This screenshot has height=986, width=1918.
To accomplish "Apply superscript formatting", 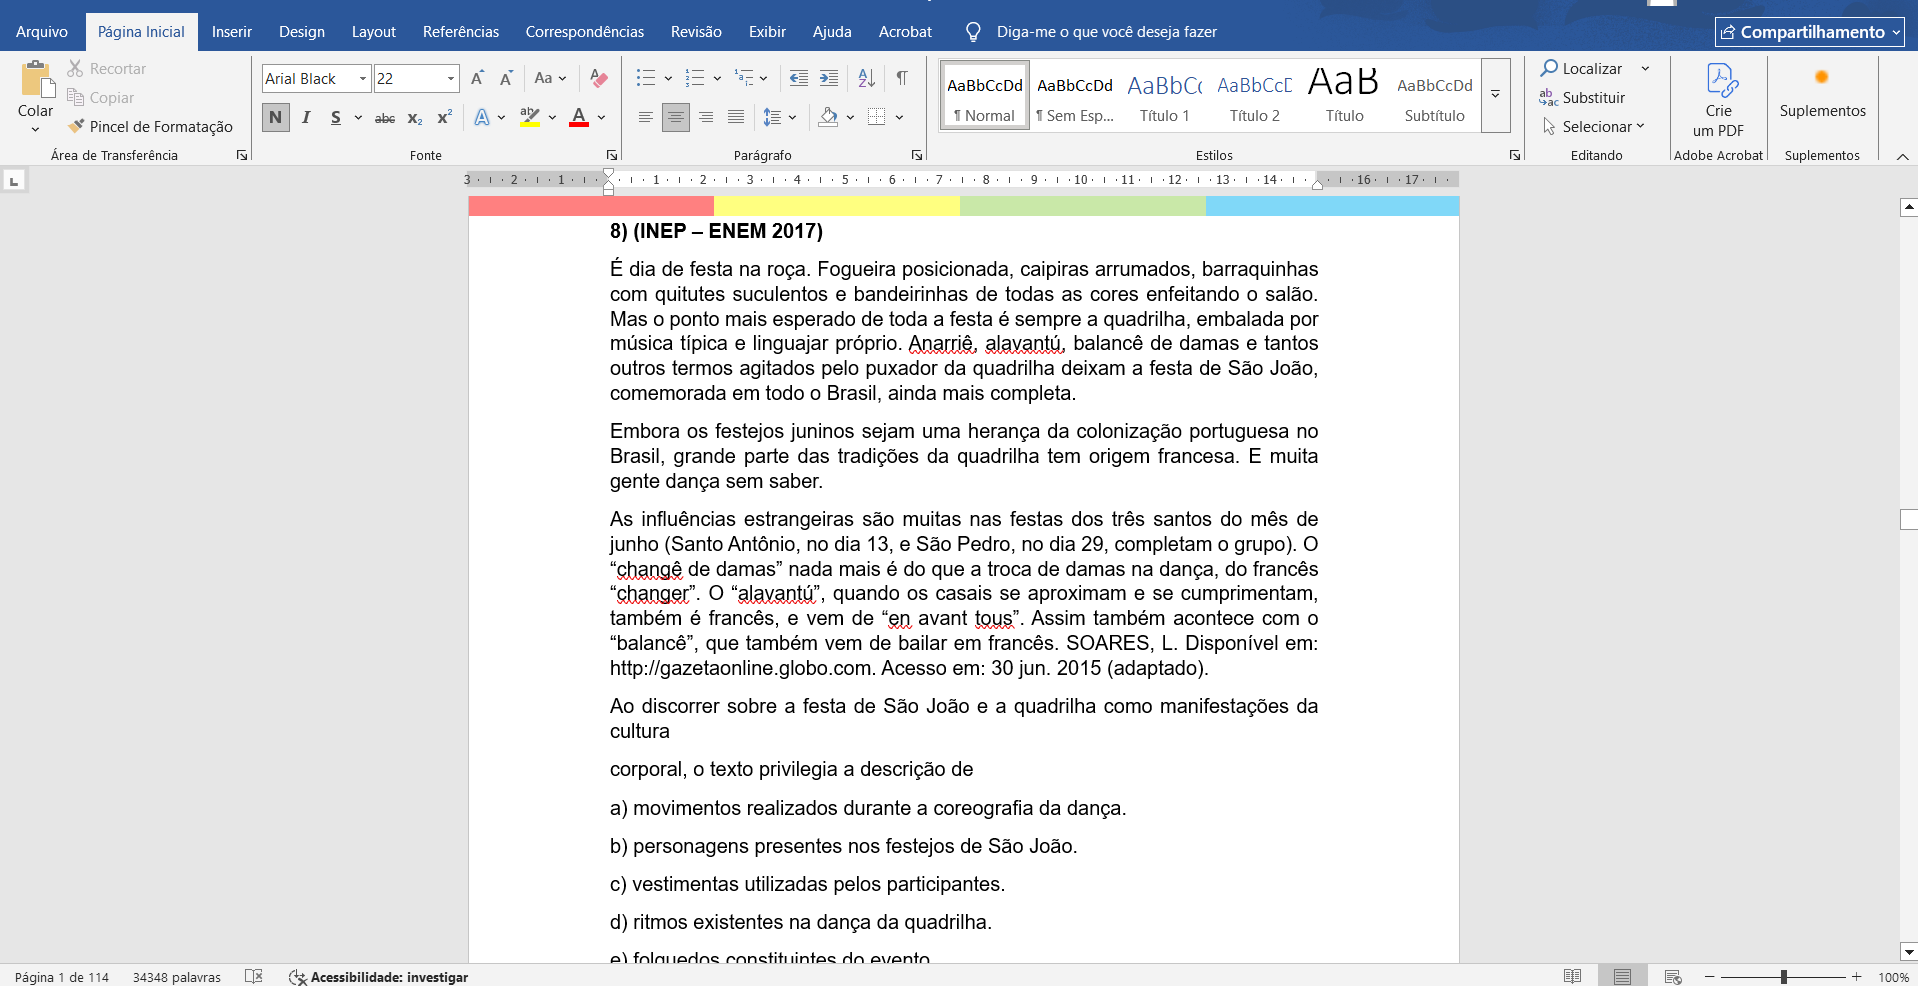I will tap(445, 118).
